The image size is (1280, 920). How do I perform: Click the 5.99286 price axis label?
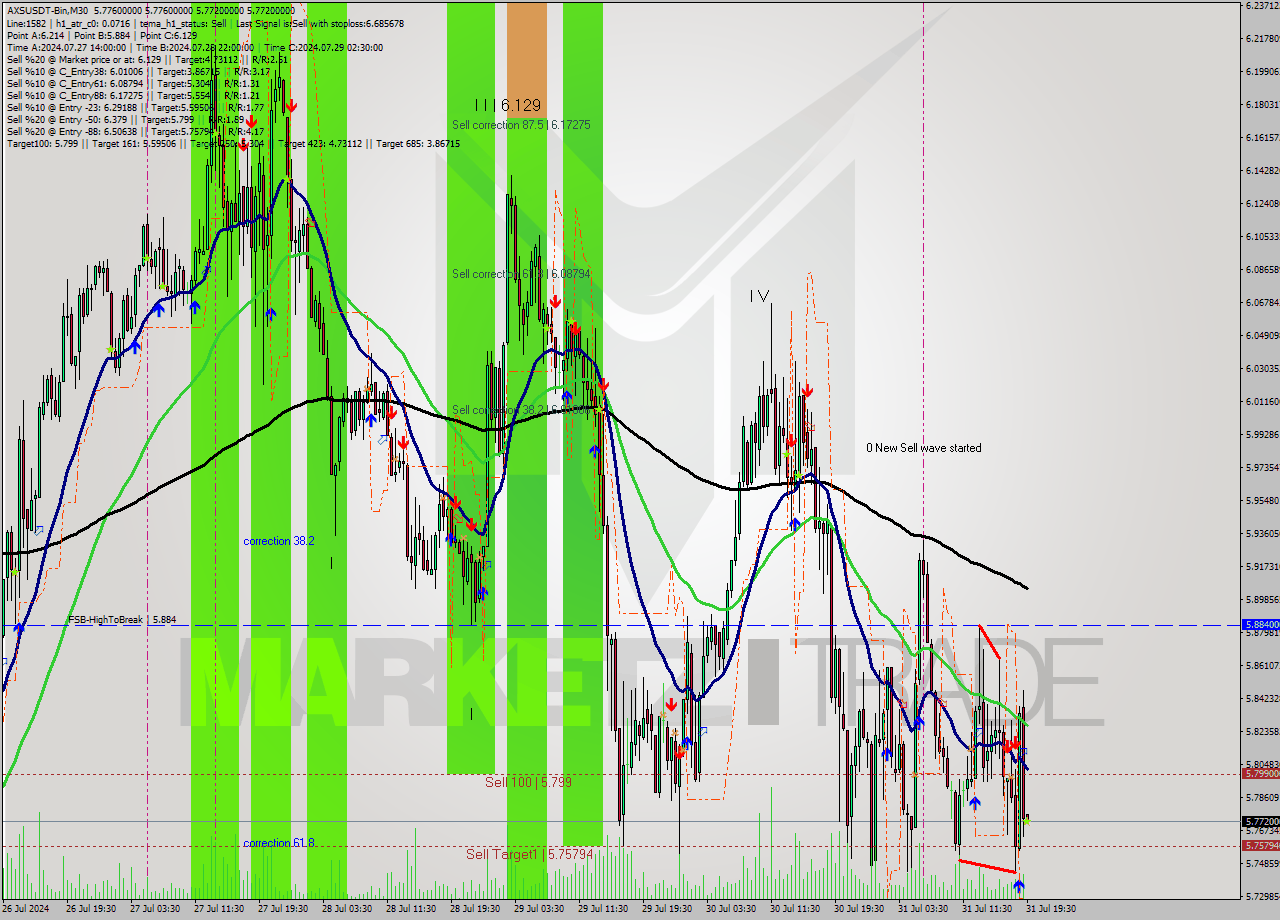click(1262, 434)
